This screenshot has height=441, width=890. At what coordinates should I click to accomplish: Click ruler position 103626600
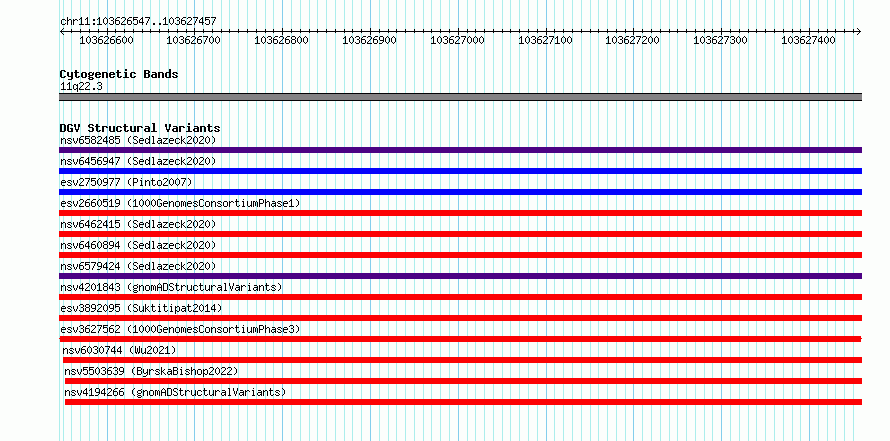107,40
